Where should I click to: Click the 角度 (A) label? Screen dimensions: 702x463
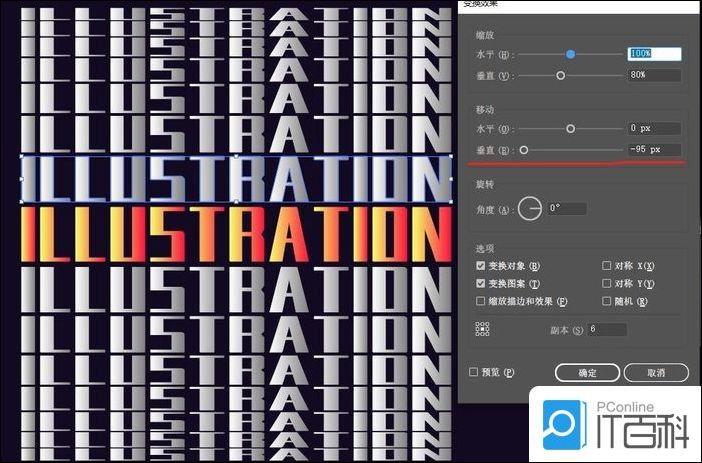[x=493, y=209]
